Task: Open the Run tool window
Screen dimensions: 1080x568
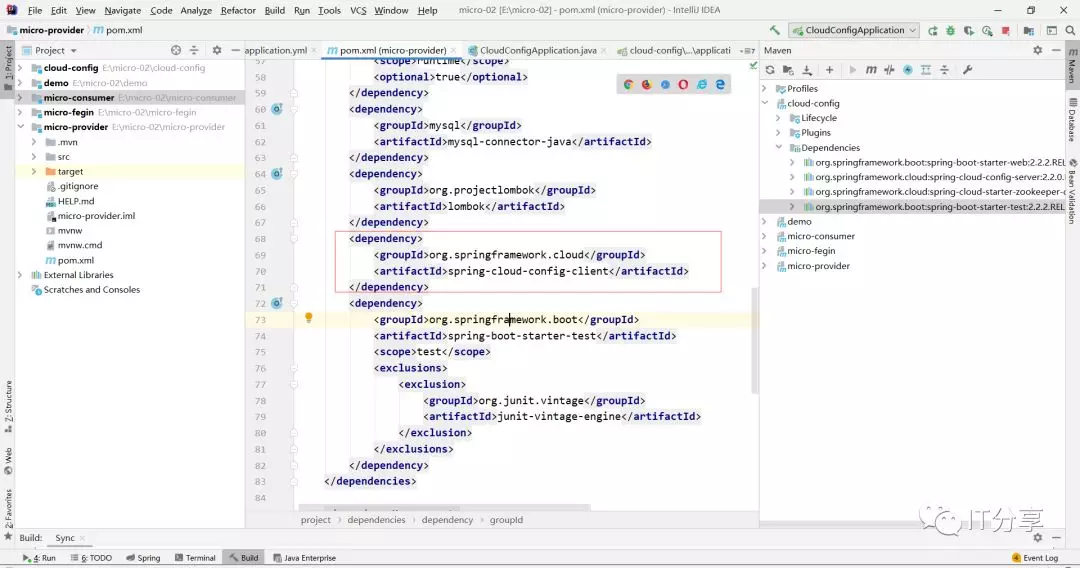Action: pos(39,558)
